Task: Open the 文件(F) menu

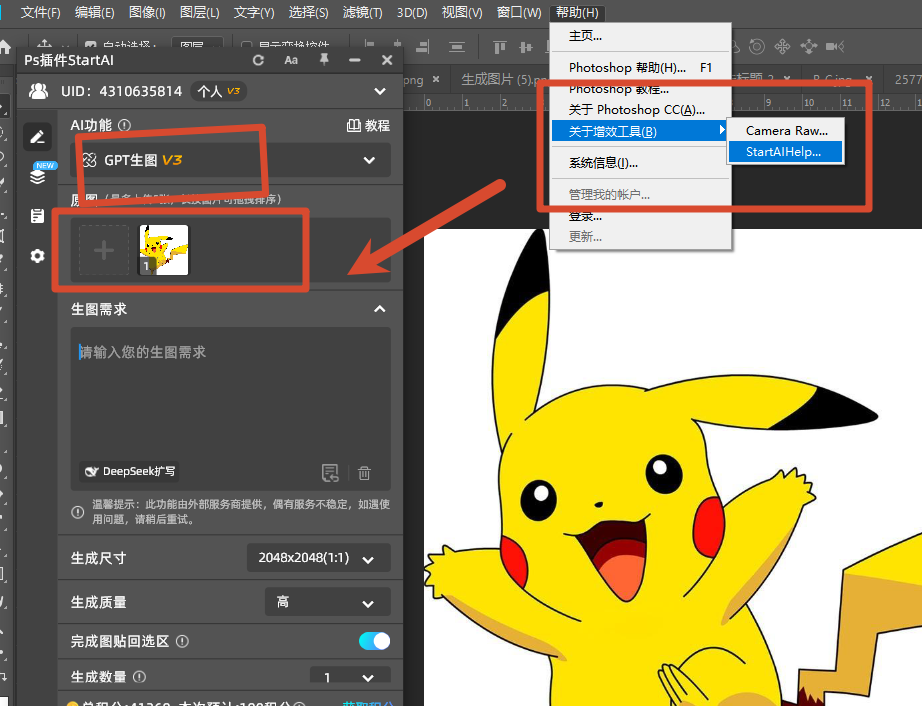Action: [41, 12]
